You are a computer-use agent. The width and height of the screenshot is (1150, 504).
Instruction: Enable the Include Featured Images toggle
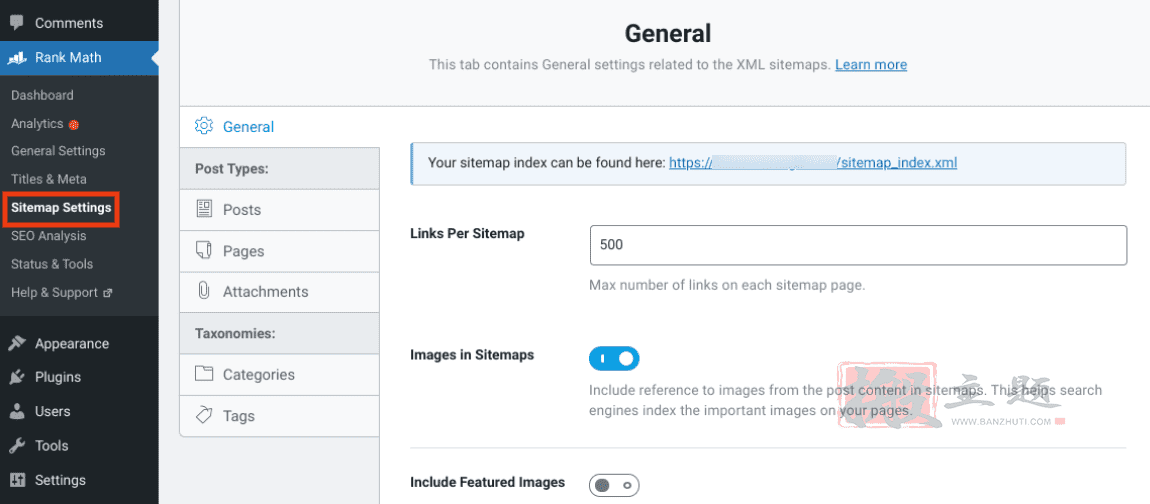pos(614,485)
